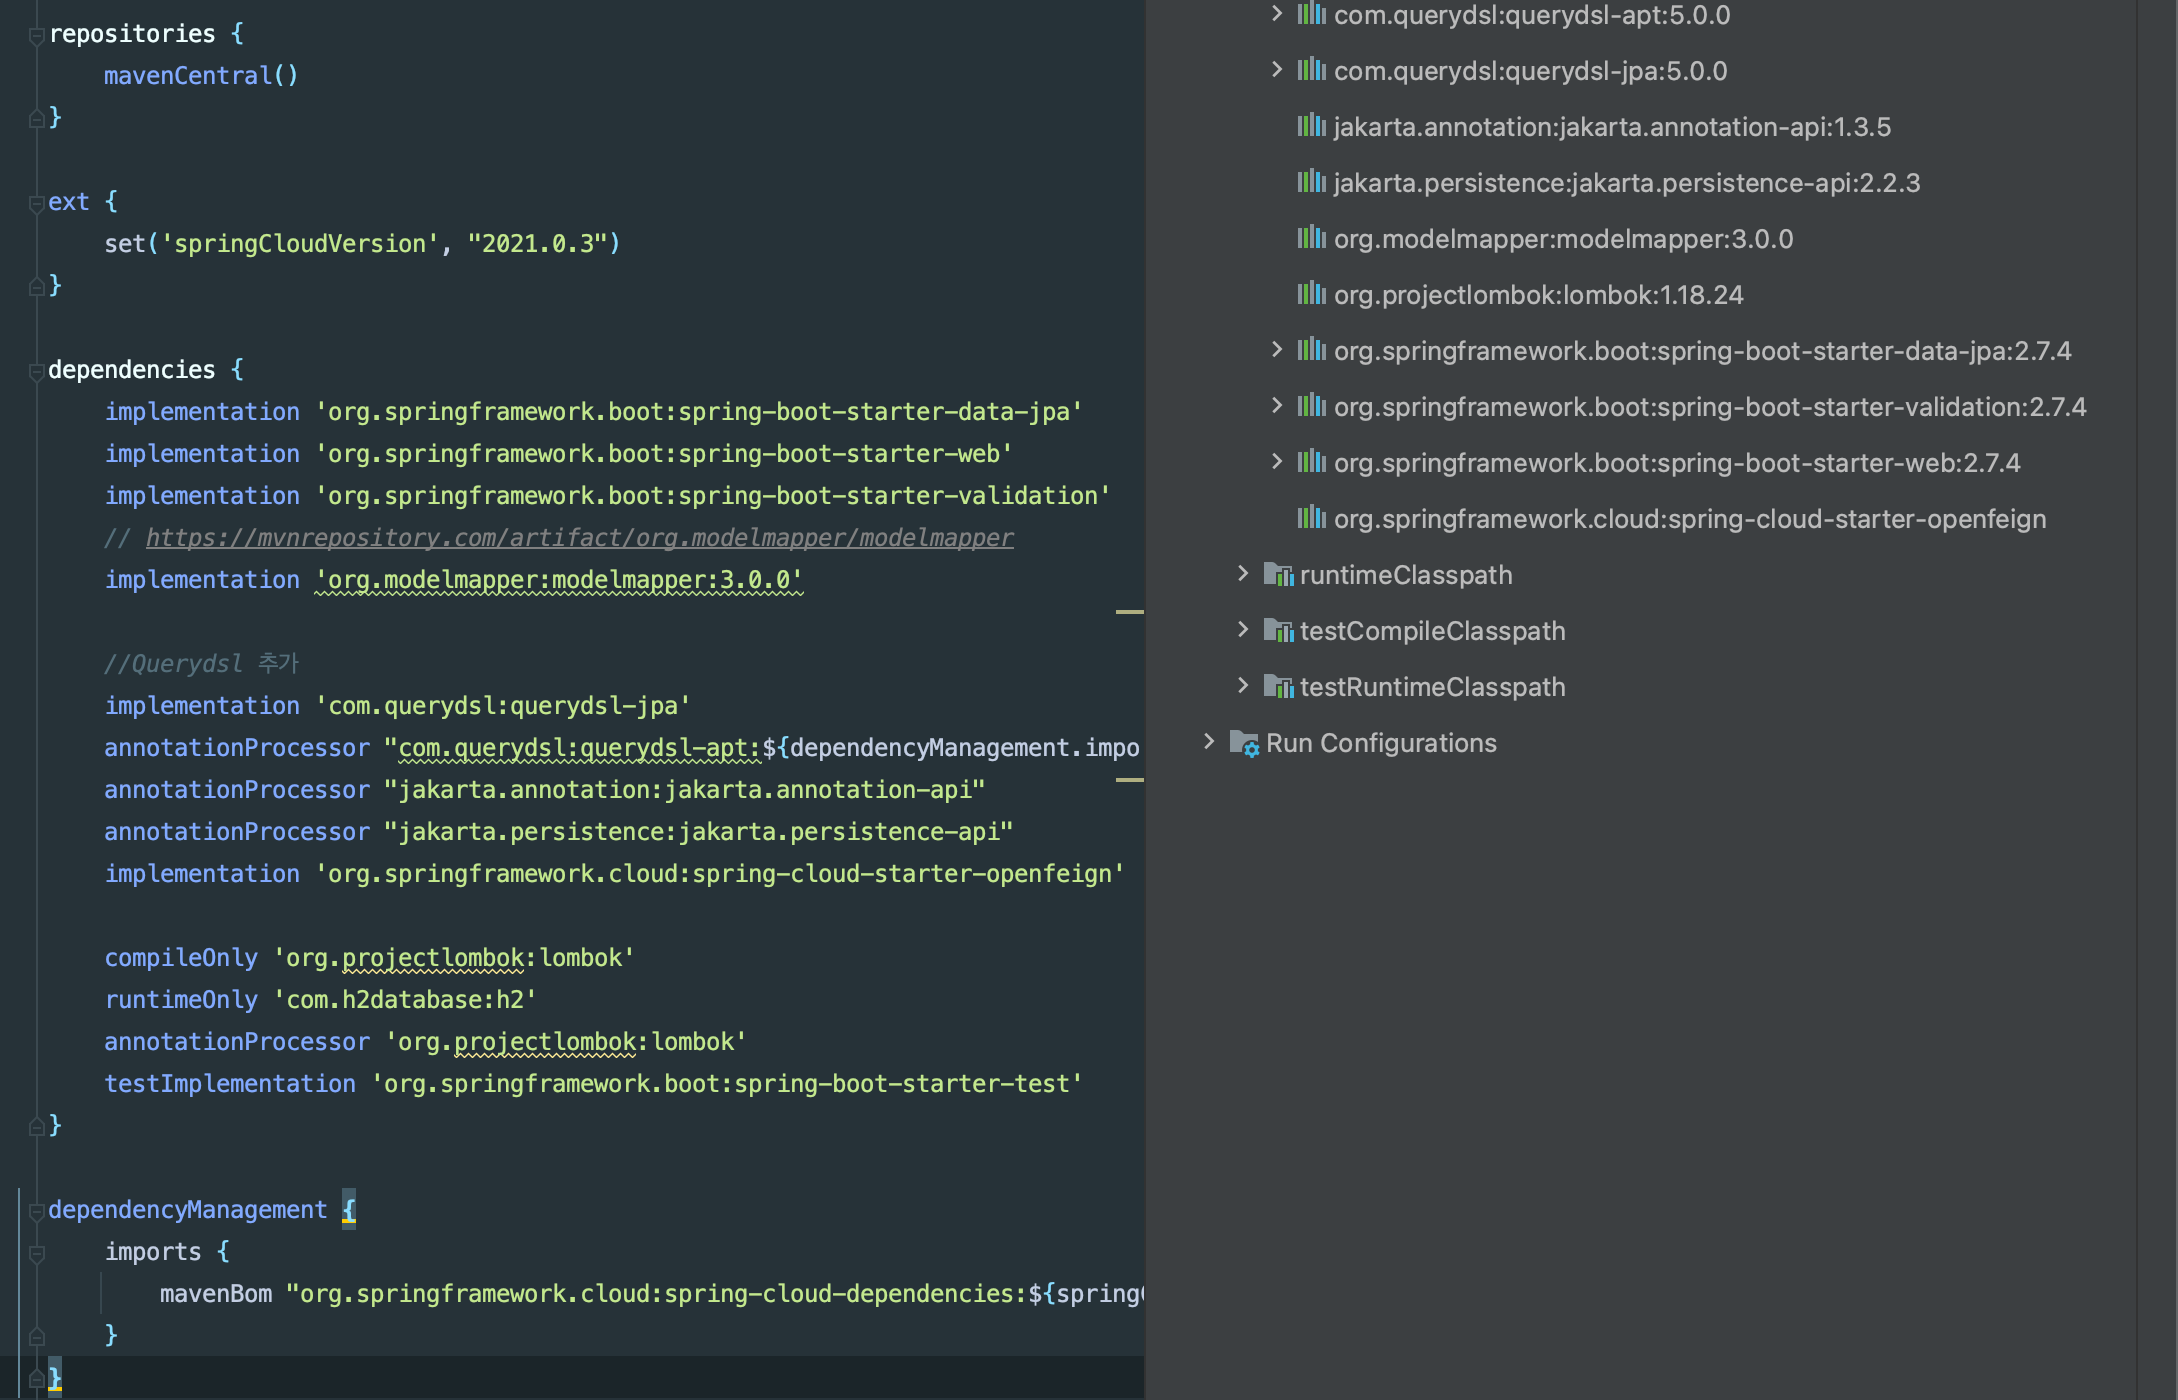Click the library icon of jakarta.persistence-api:2.2.3

click(1311, 182)
